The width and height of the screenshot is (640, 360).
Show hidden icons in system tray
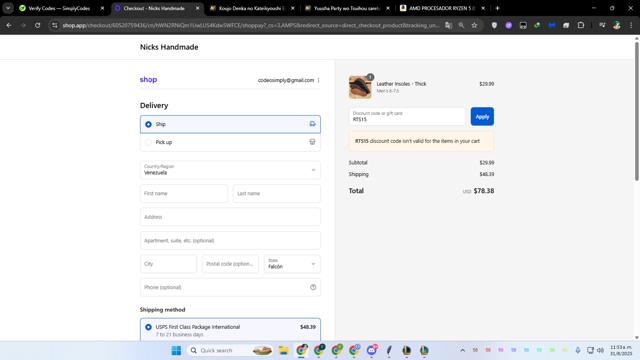[462, 350]
